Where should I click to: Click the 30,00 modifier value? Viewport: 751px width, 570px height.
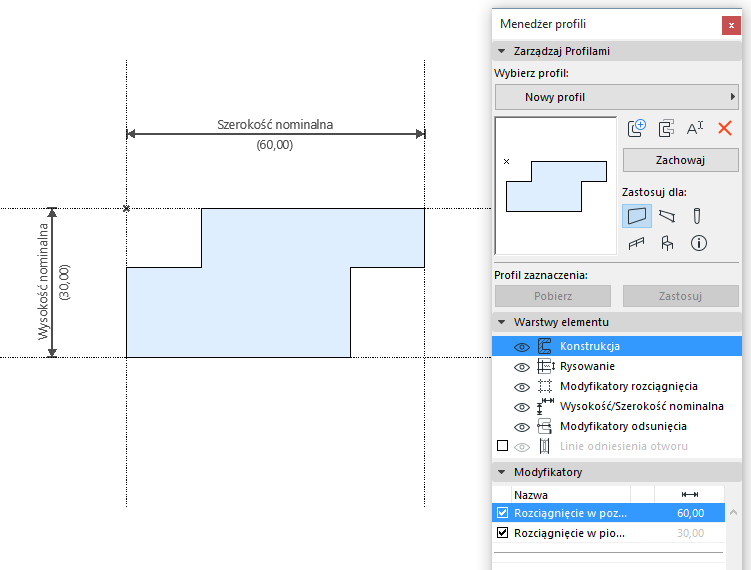[690, 533]
